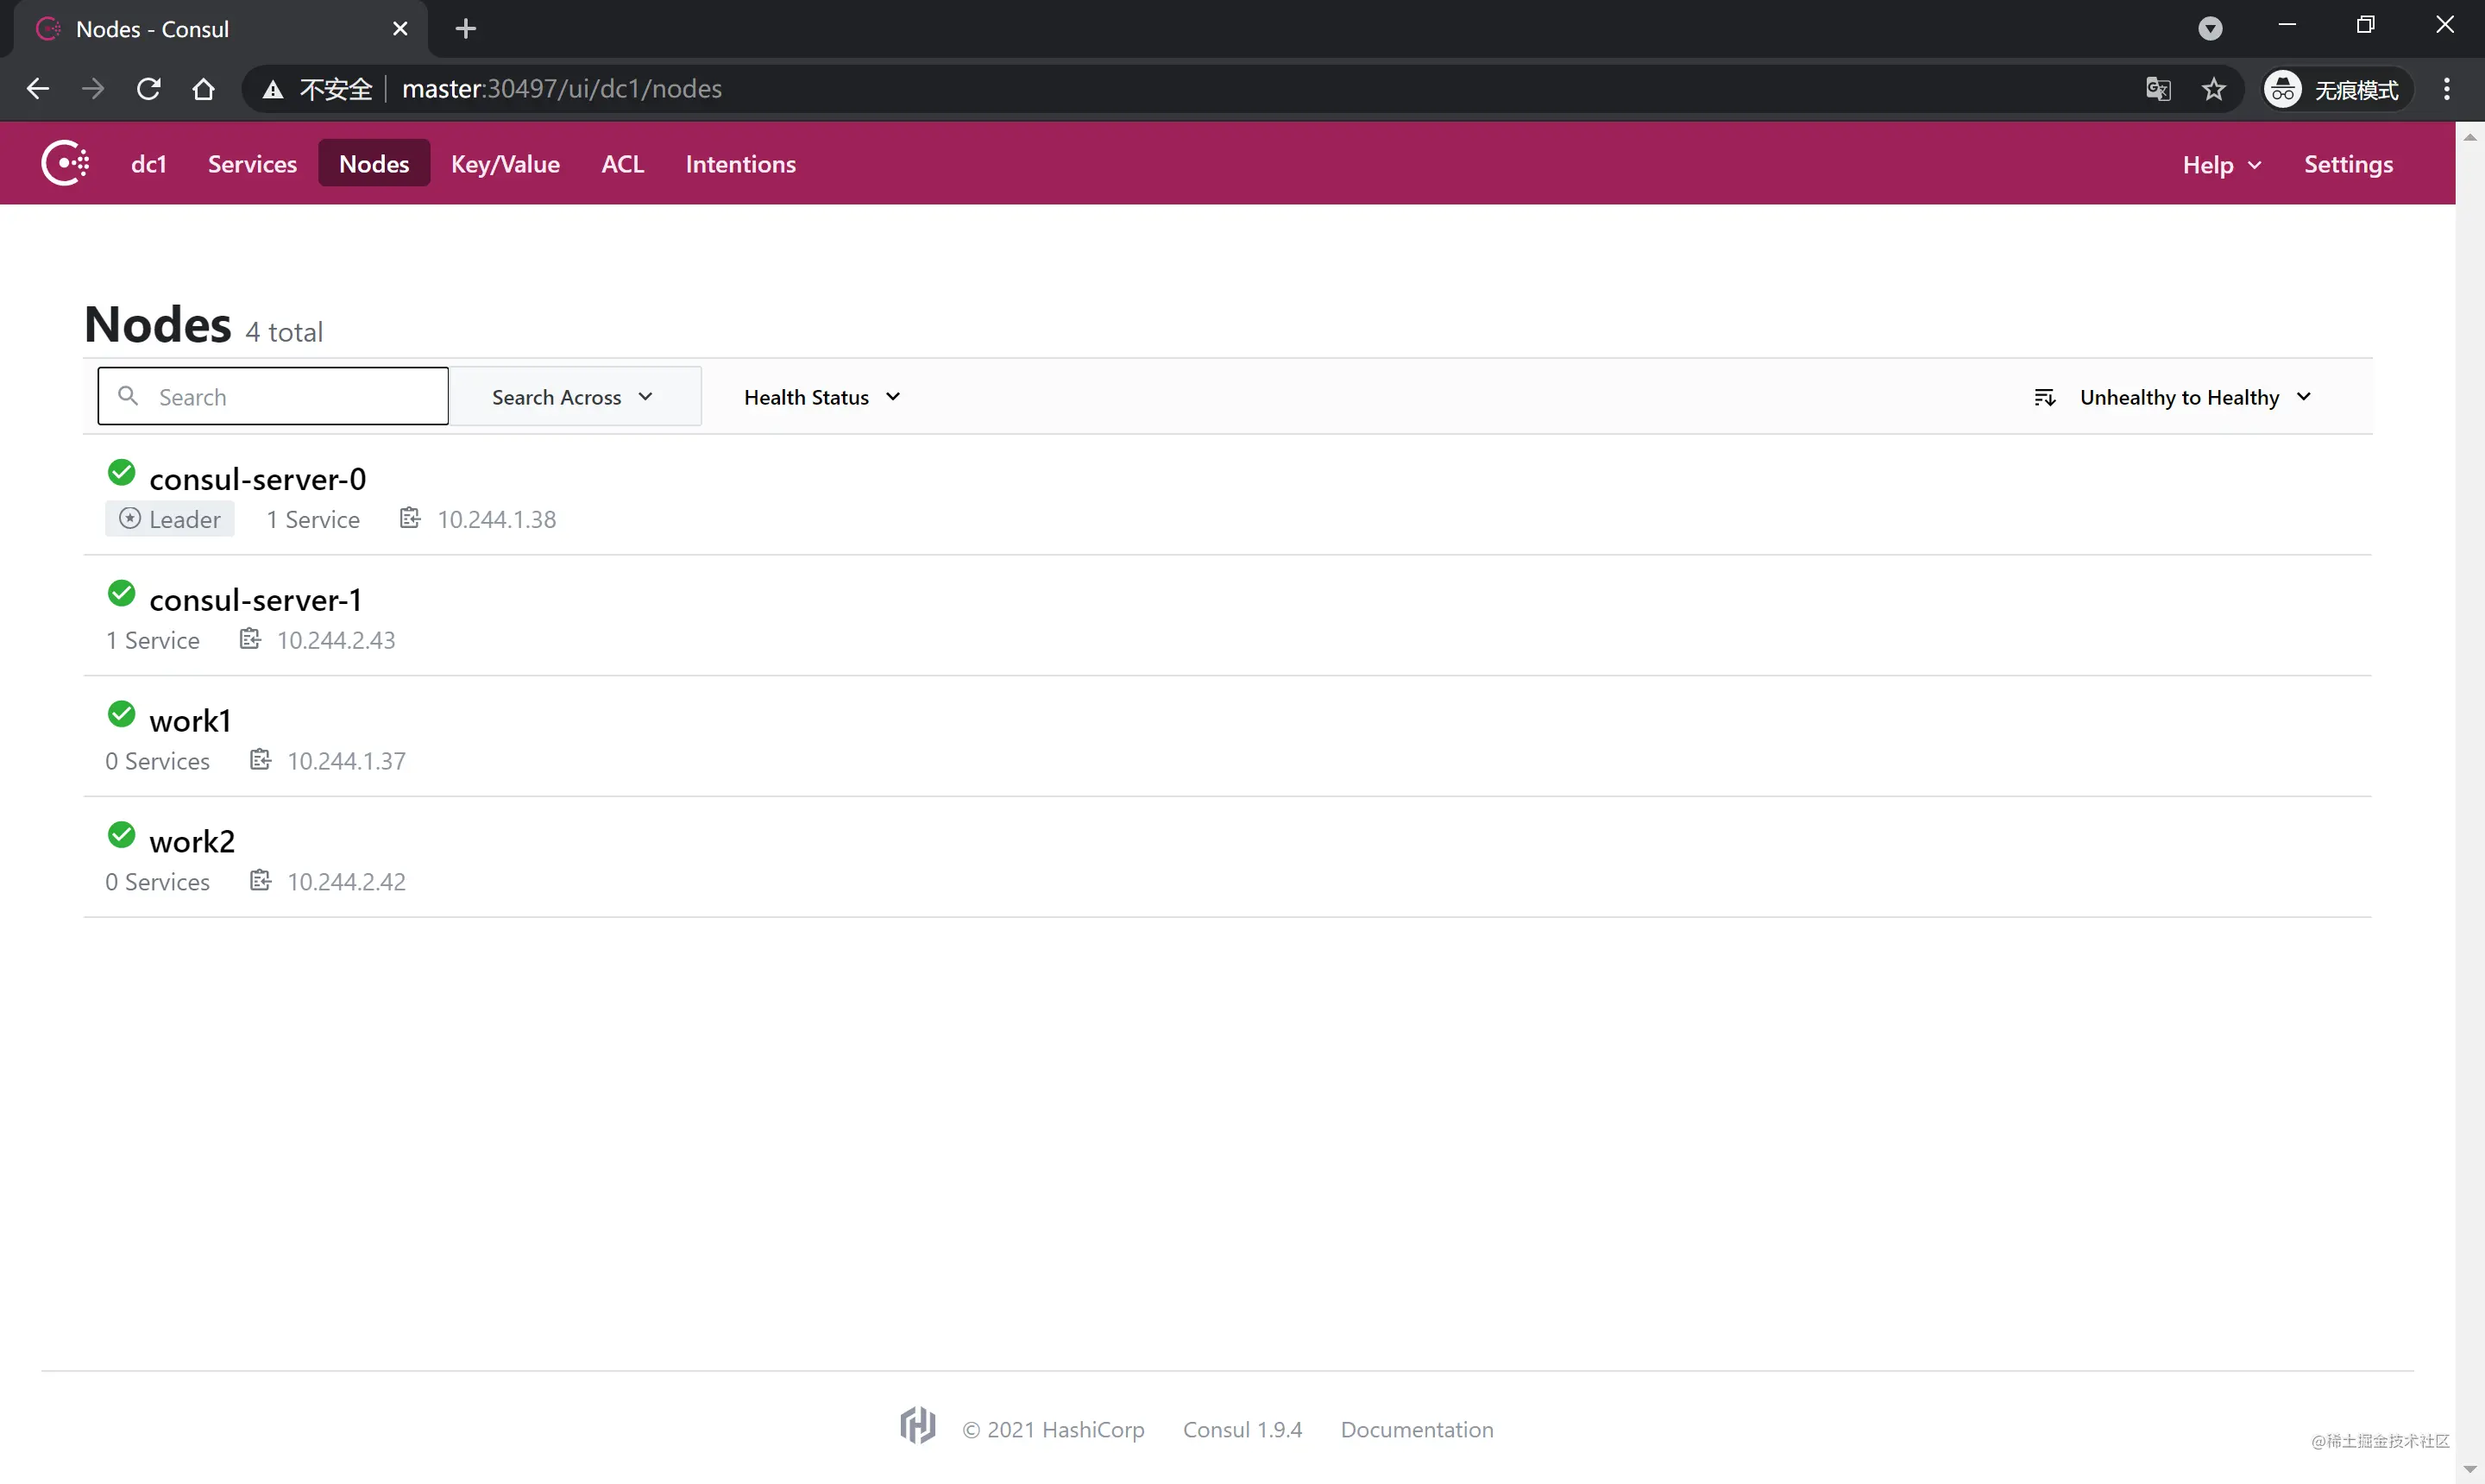Click the browser forward arrow
This screenshot has width=2485, height=1484.
pos(93,89)
